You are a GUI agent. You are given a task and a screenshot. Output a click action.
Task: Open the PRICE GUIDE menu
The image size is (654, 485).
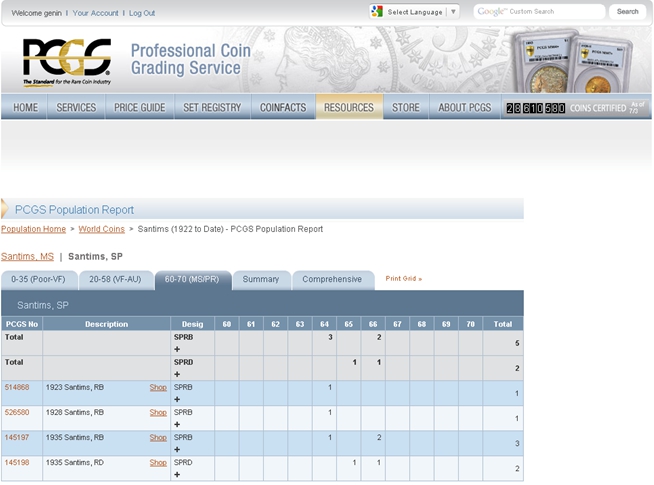pos(140,108)
